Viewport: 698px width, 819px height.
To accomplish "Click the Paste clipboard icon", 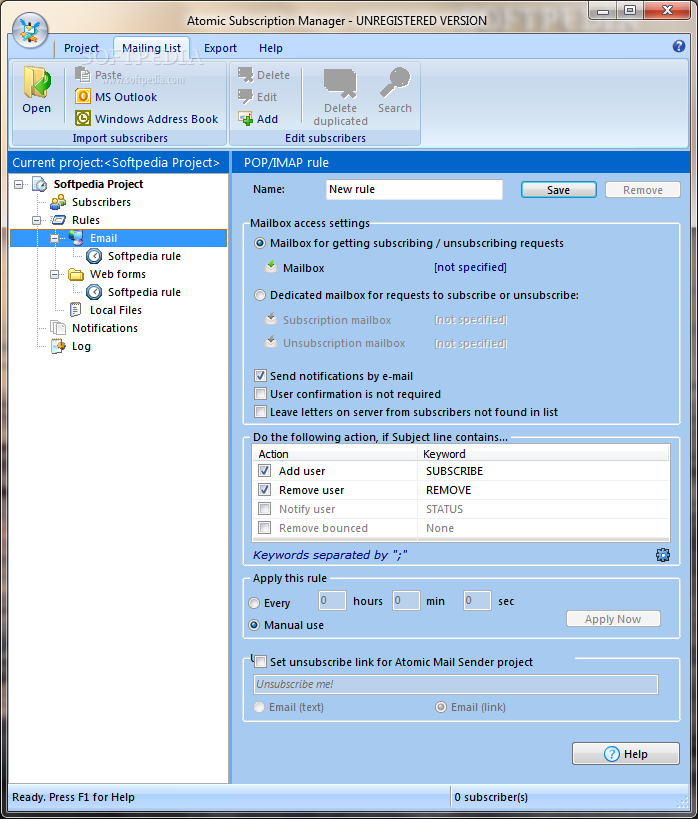I will point(83,75).
